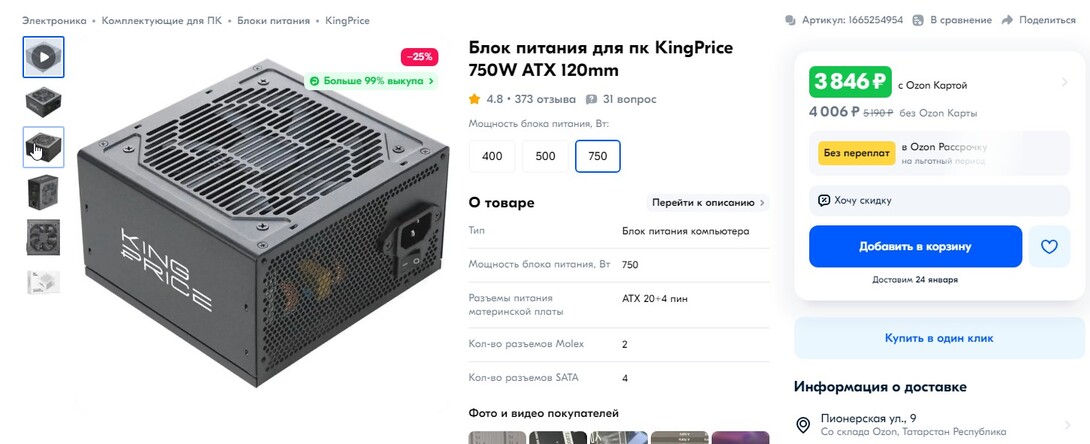This screenshot has height=444, width=1090.
Task: Select the 500 W power option
Action: coord(546,156)
